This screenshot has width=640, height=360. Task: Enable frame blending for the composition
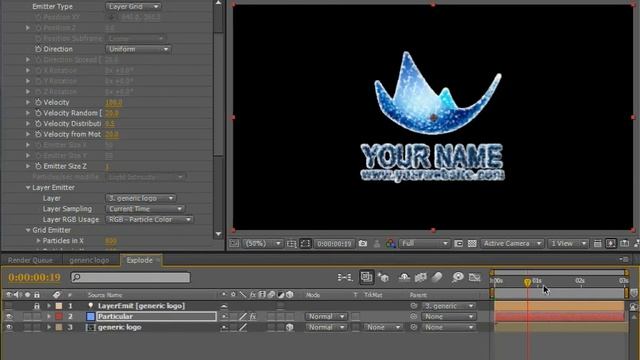coord(420,278)
